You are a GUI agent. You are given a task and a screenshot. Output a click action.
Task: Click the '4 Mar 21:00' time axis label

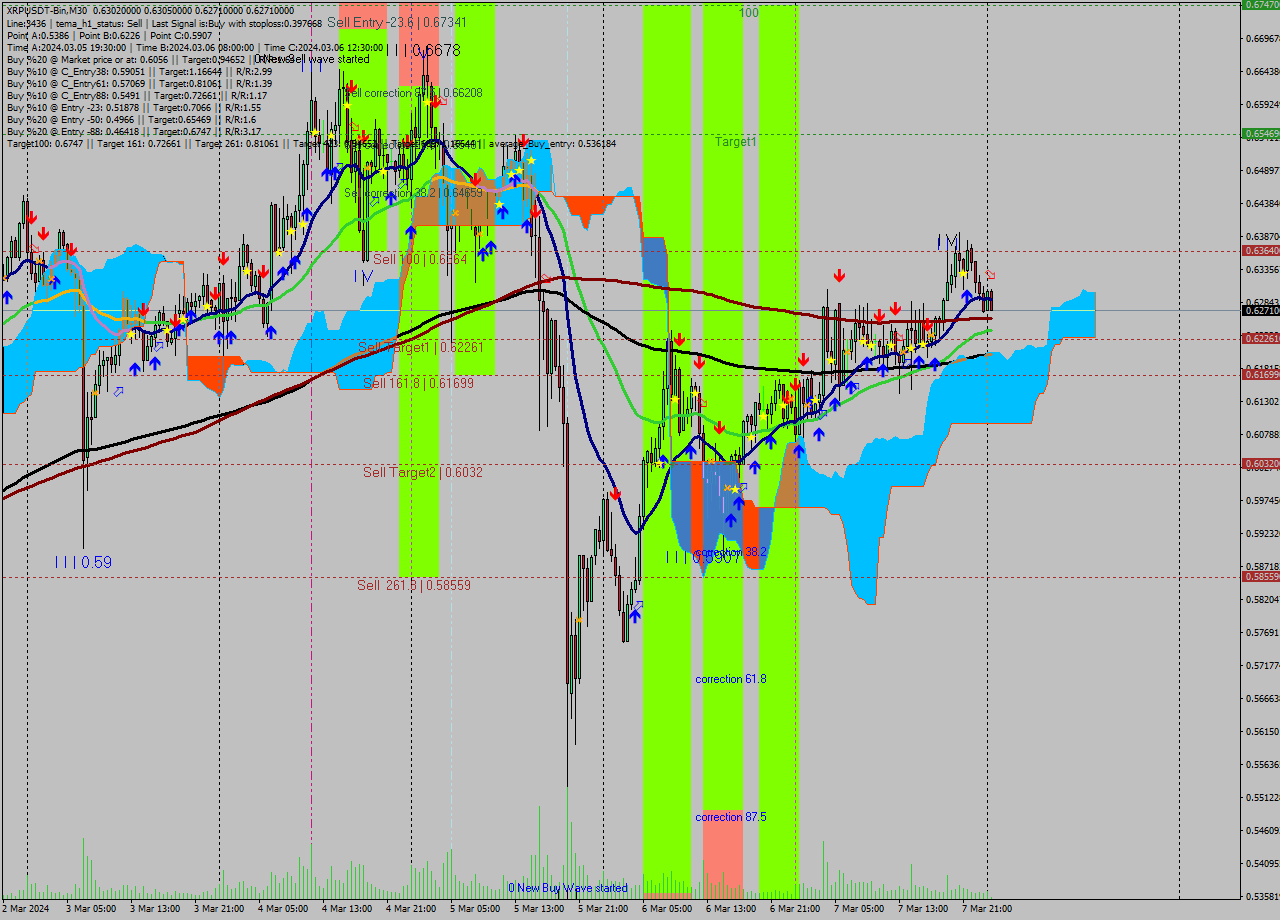(x=411, y=909)
